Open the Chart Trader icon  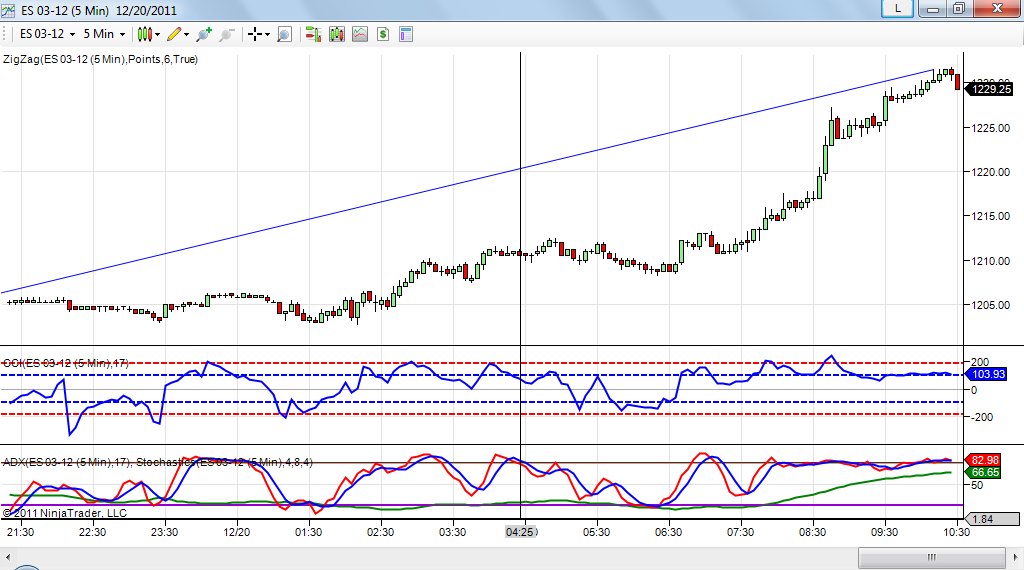click(x=313, y=34)
